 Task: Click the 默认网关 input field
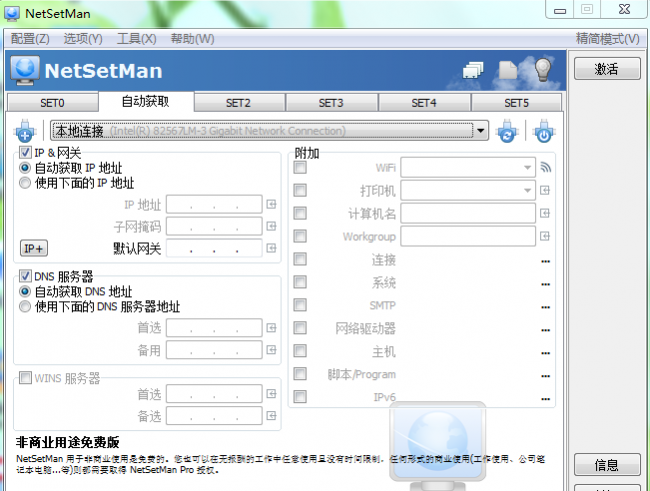click(x=214, y=248)
